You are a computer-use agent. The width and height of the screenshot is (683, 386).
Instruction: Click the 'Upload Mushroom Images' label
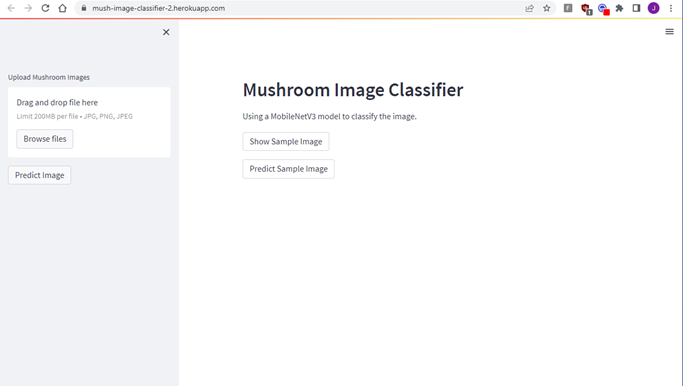tap(49, 77)
